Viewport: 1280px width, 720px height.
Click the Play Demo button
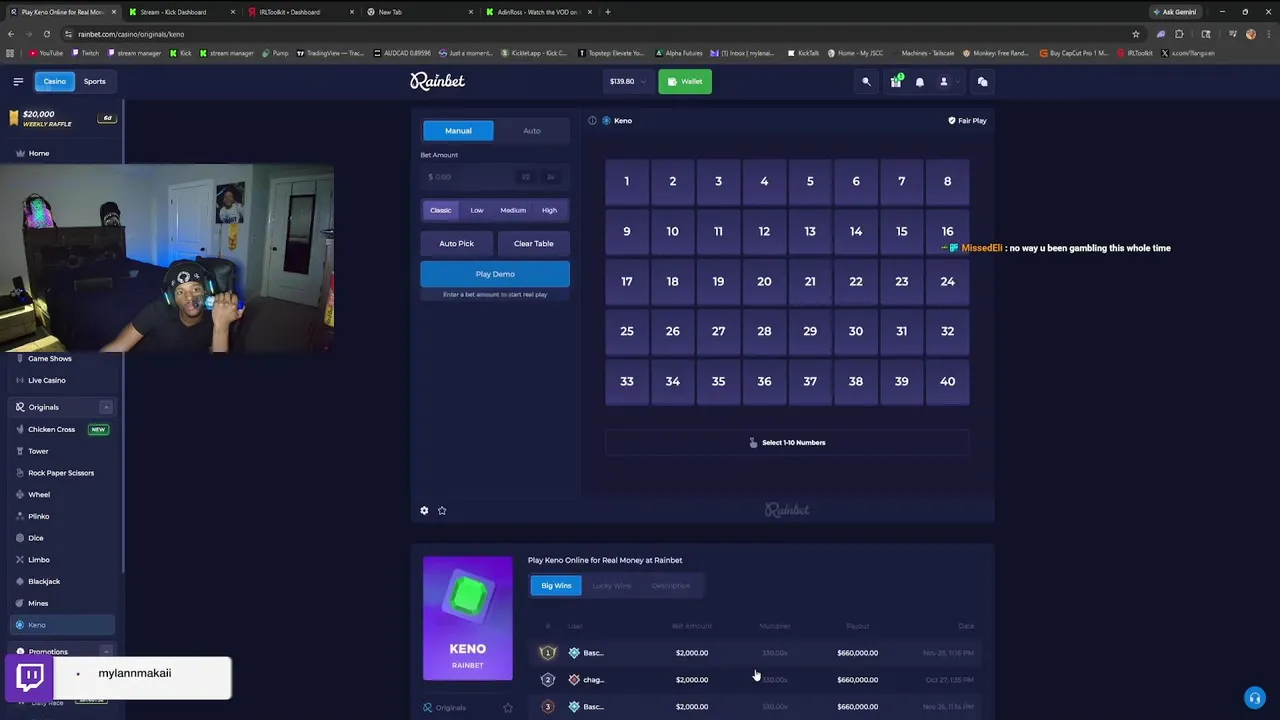click(x=495, y=274)
